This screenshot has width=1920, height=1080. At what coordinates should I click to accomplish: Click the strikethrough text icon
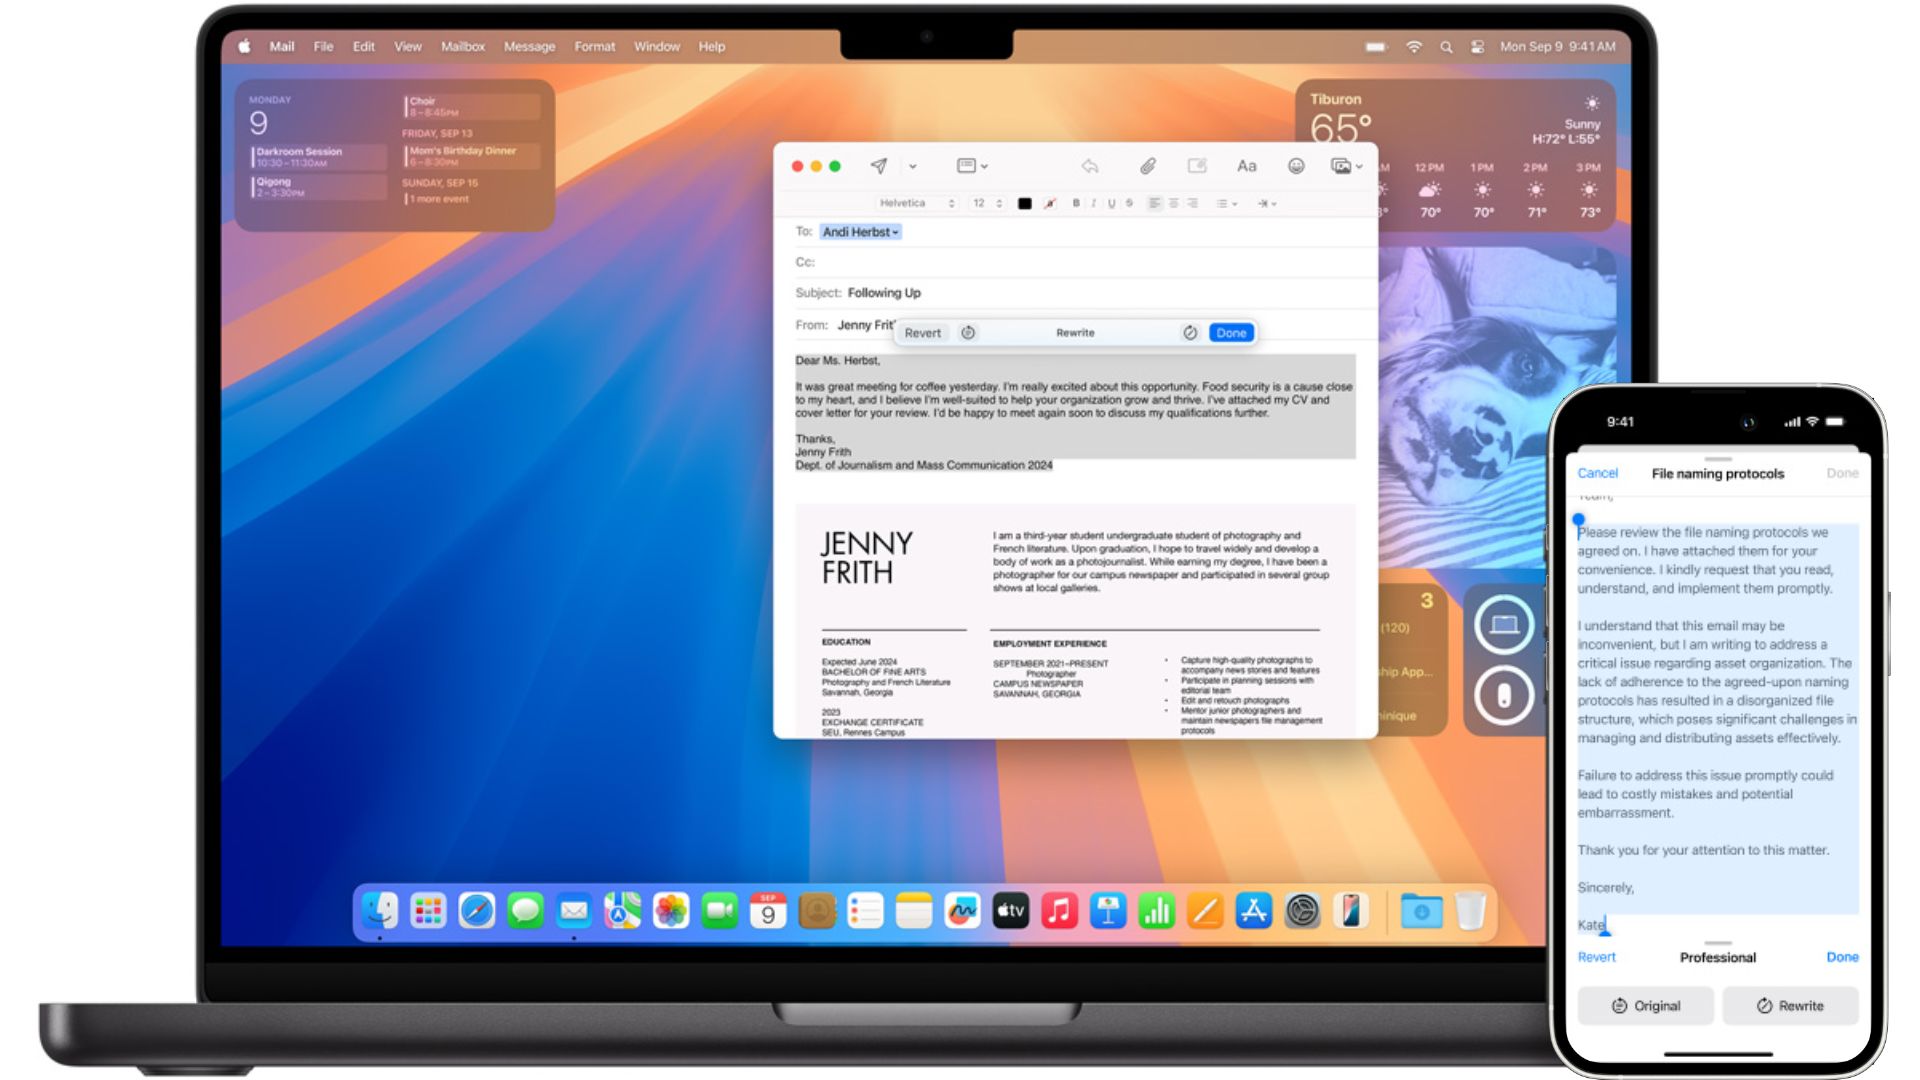(1131, 203)
